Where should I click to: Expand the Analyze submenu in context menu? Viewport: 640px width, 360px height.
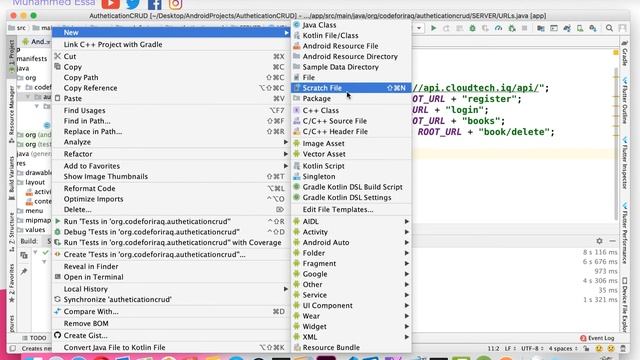[171, 142]
